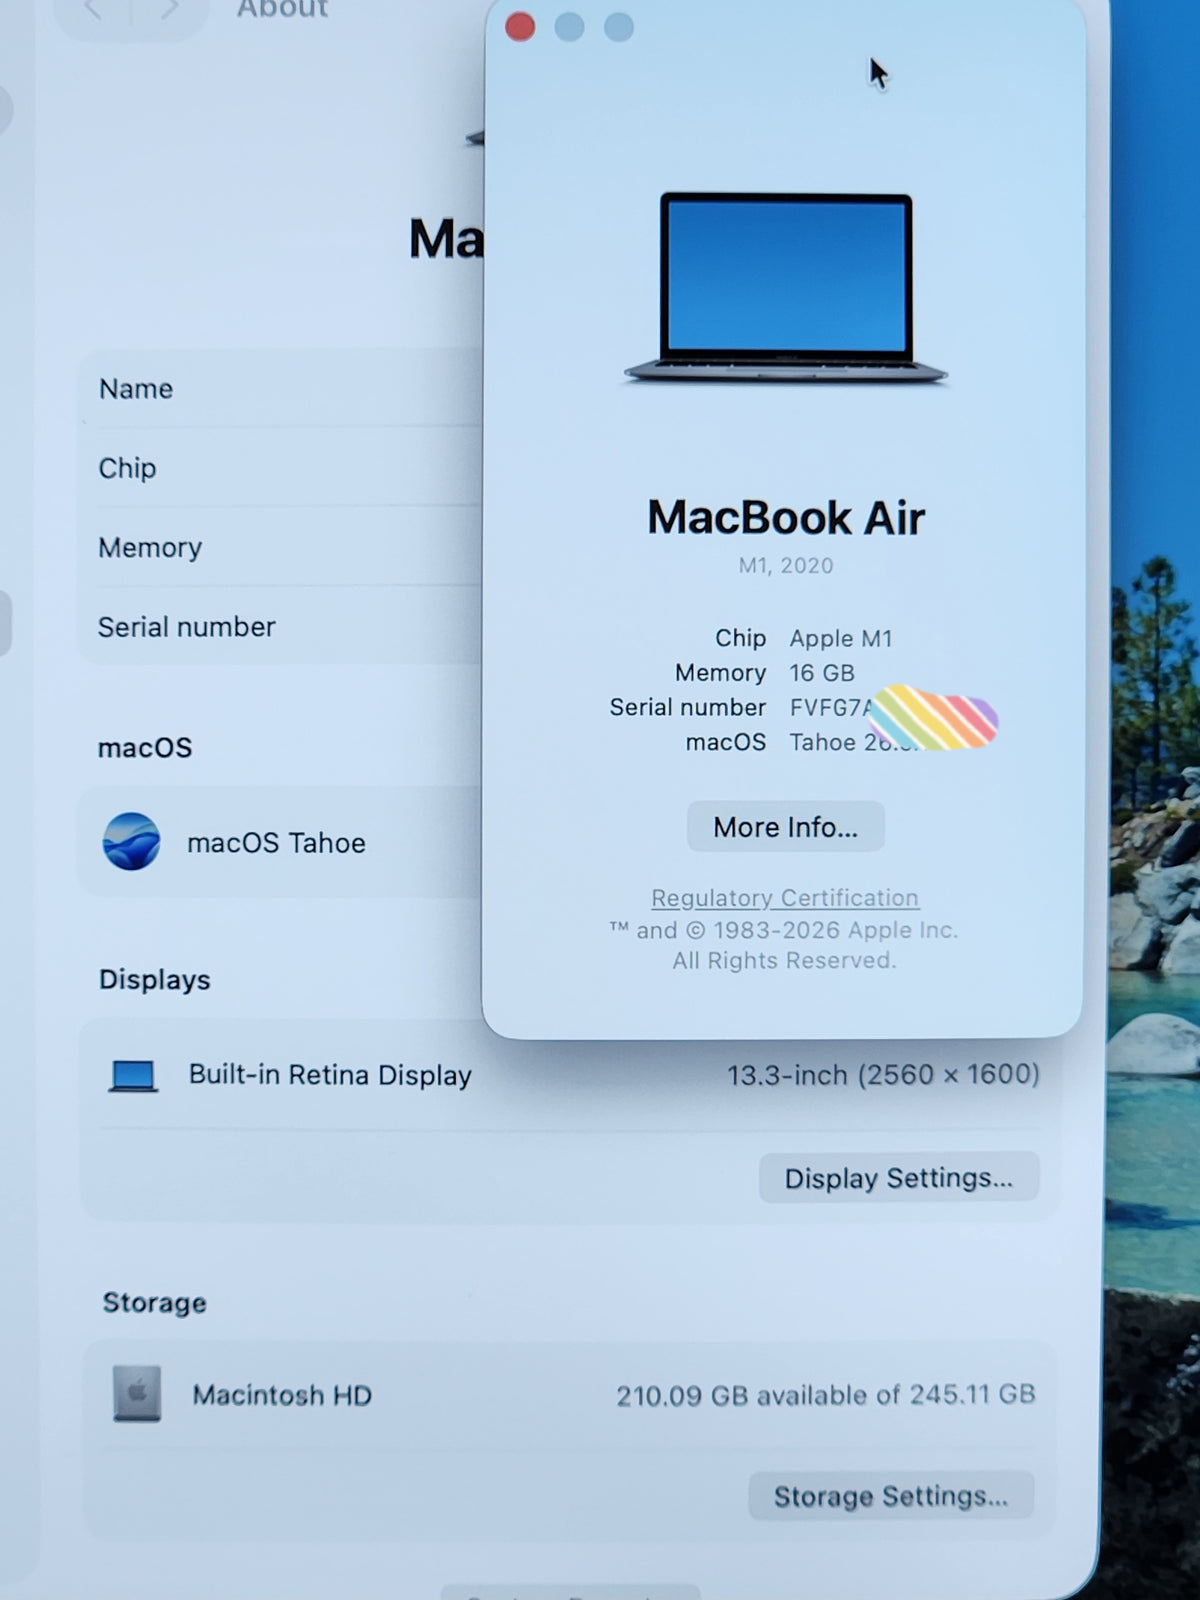This screenshot has width=1200, height=1600.
Task: Click the 16 GB memory value
Action: [822, 673]
